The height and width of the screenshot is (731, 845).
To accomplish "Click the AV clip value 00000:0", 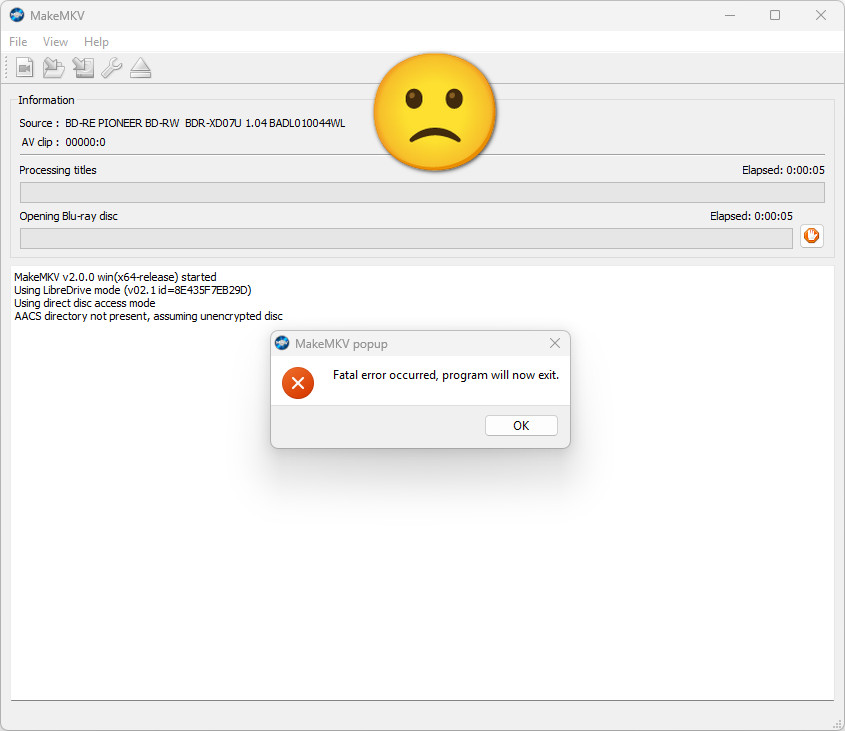I will coord(85,142).
